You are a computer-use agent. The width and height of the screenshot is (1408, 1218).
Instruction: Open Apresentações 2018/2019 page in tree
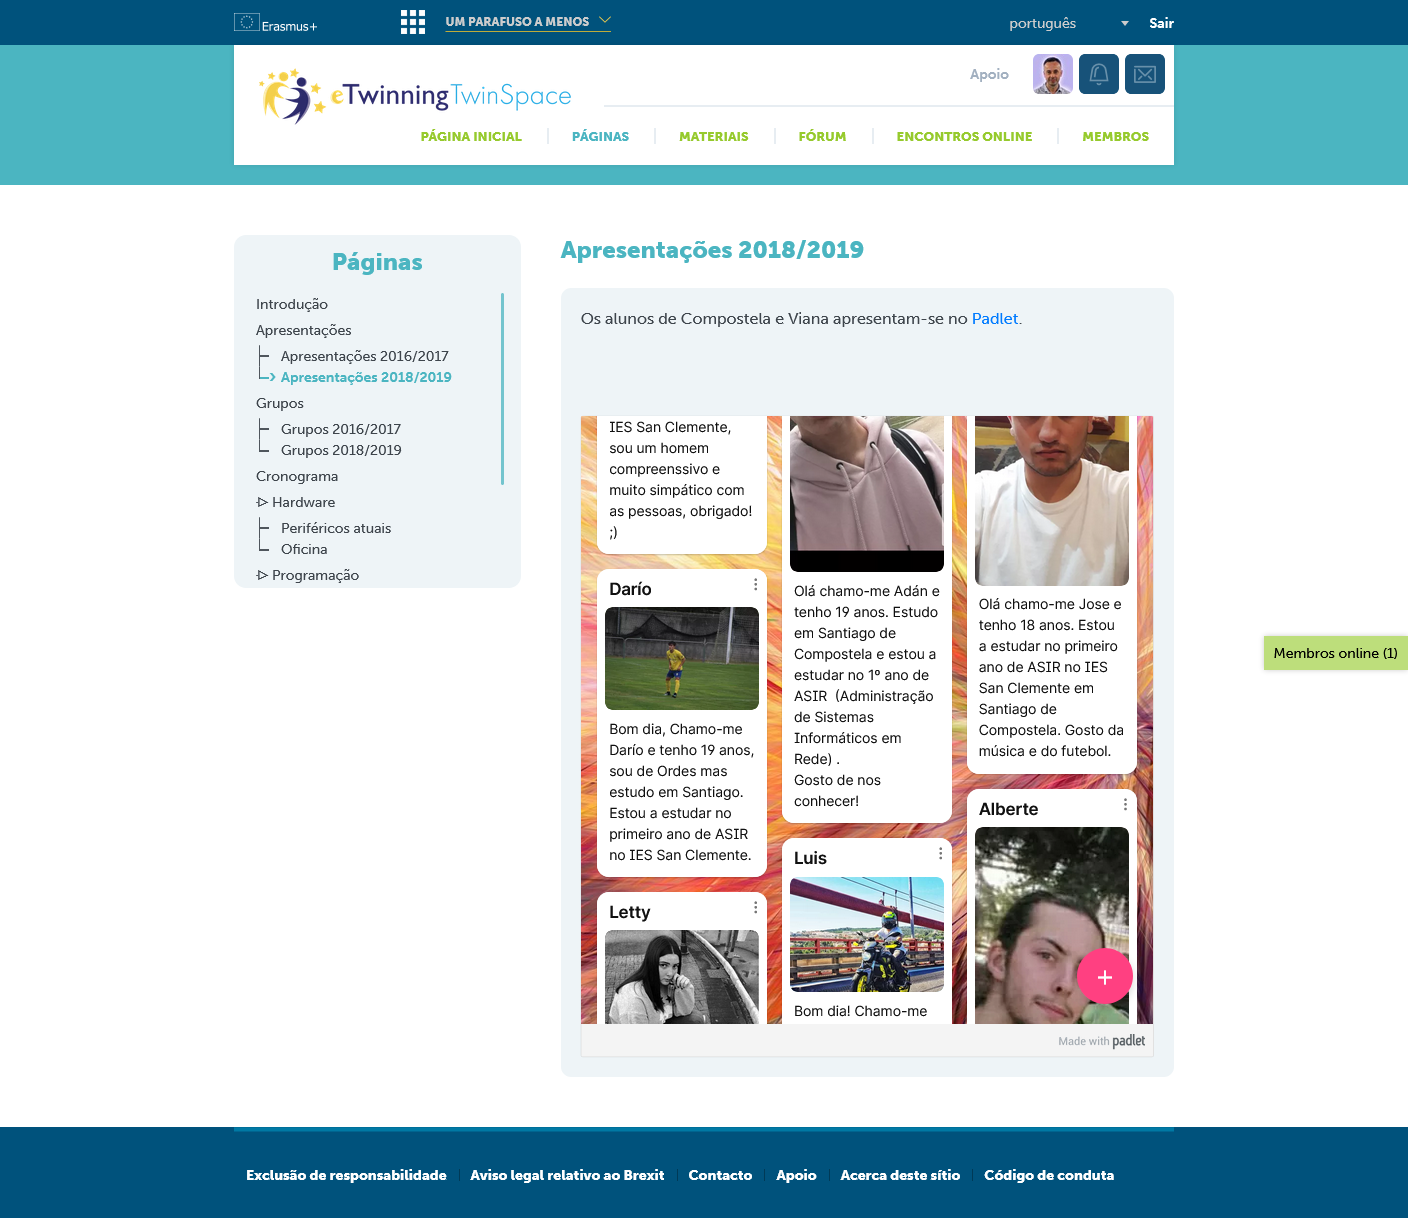point(366,377)
